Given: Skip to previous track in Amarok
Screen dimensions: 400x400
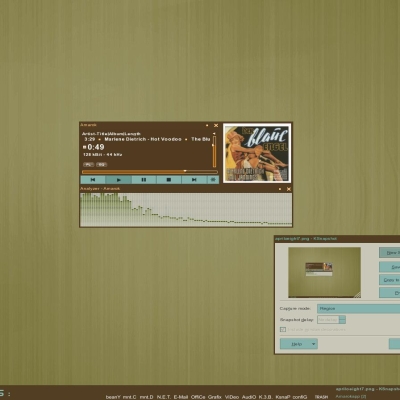Looking at the screenshot, I should tap(93, 180).
